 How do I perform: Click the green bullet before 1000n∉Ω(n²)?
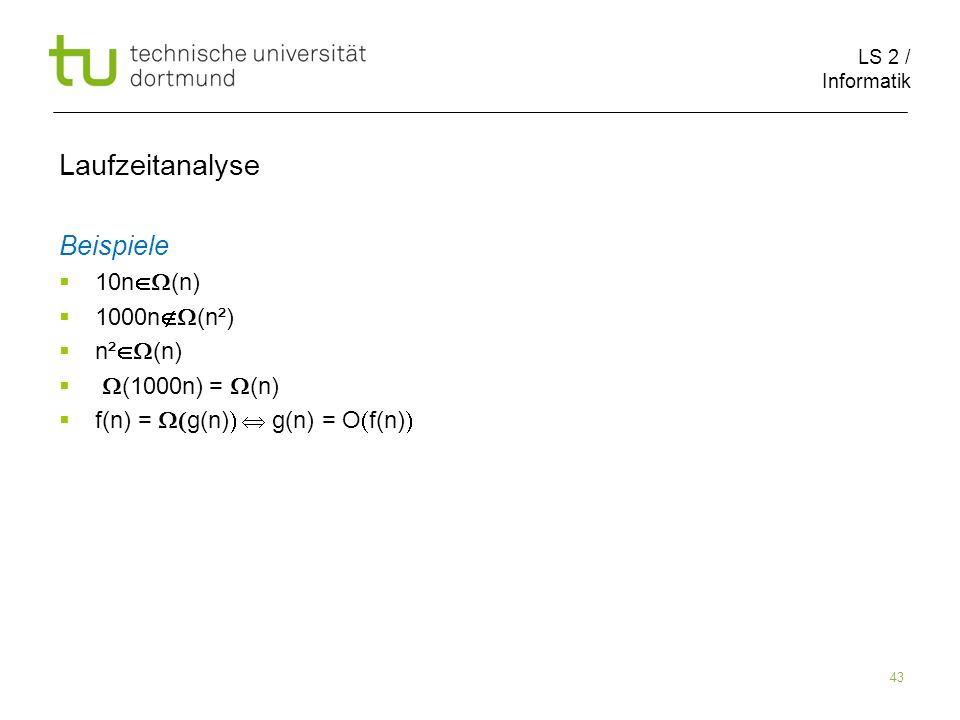click(x=64, y=317)
